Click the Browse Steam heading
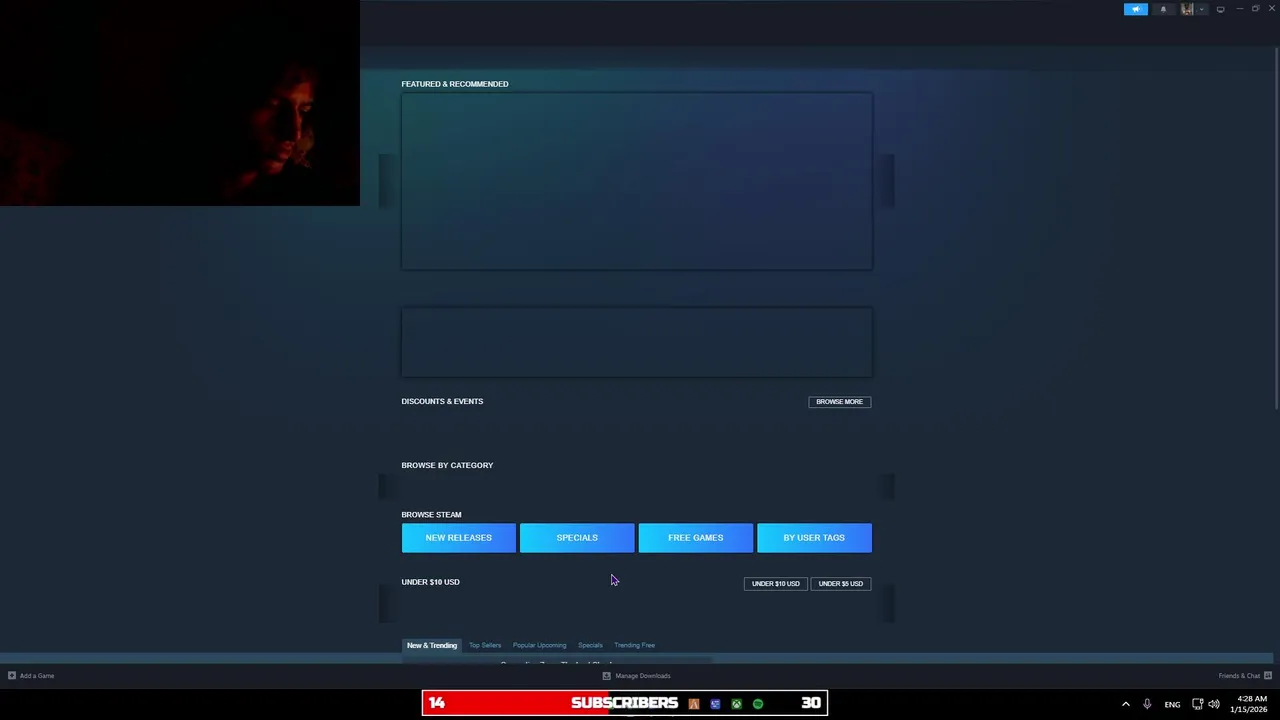This screenshot has width=1280, height=720. tap(431, 514)
